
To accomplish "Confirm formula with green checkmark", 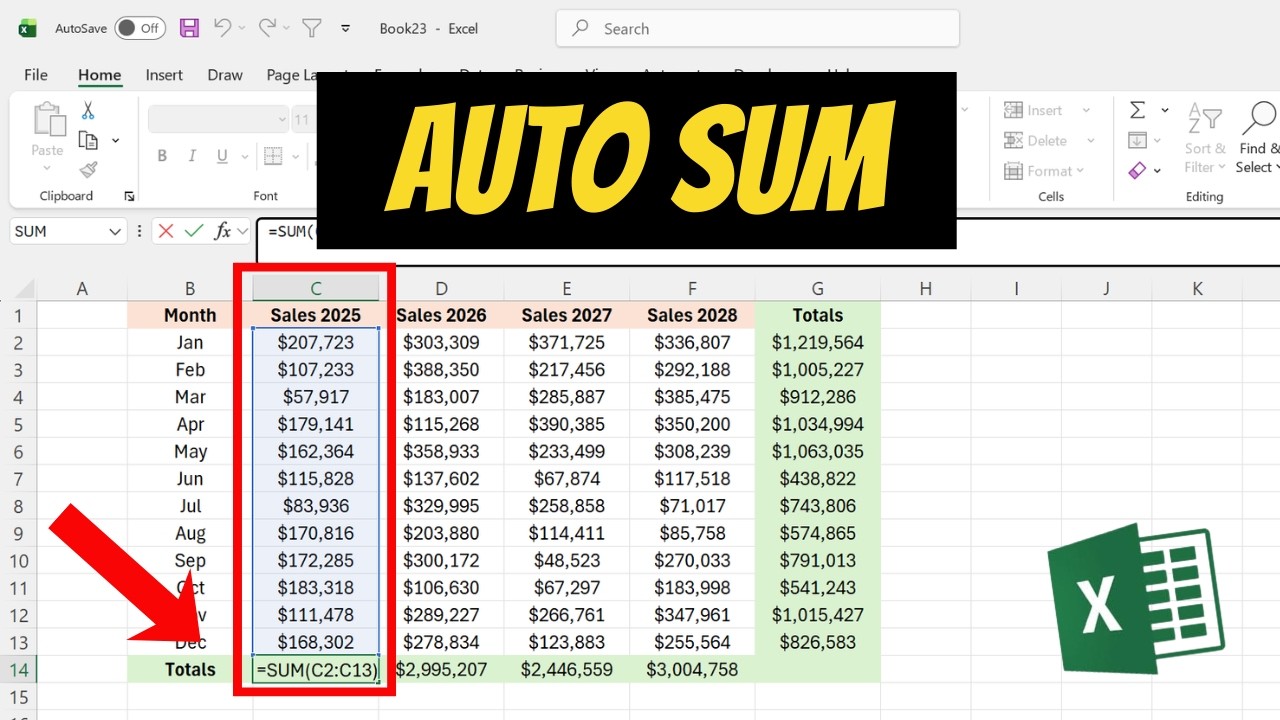I will [x=194, y=231].
